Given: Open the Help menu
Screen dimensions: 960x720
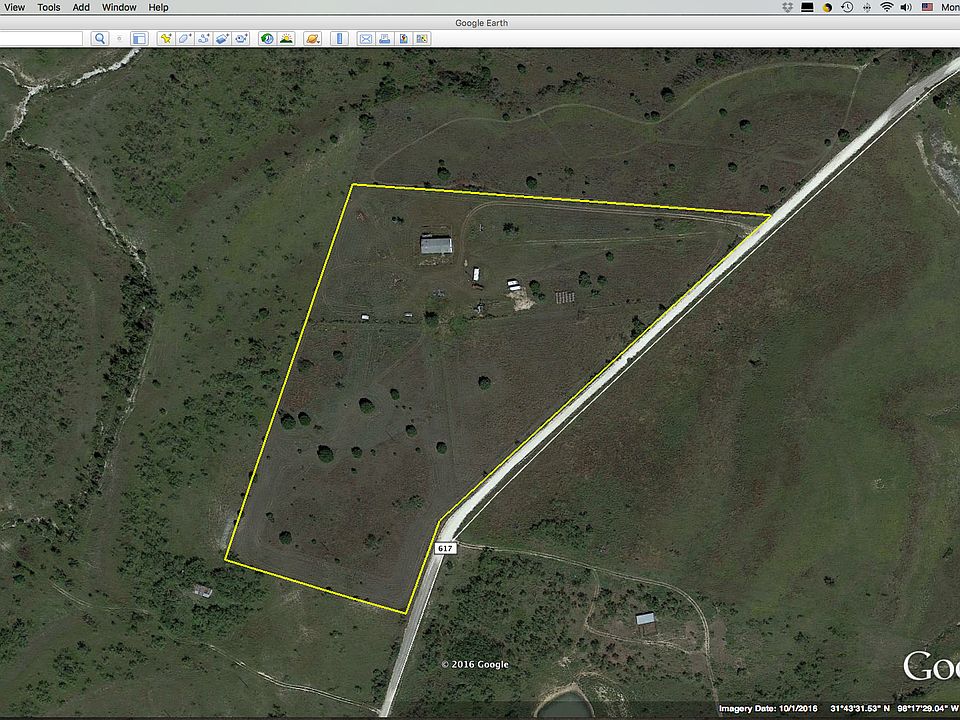Looking at the screenshot, I should pos(158,7).
